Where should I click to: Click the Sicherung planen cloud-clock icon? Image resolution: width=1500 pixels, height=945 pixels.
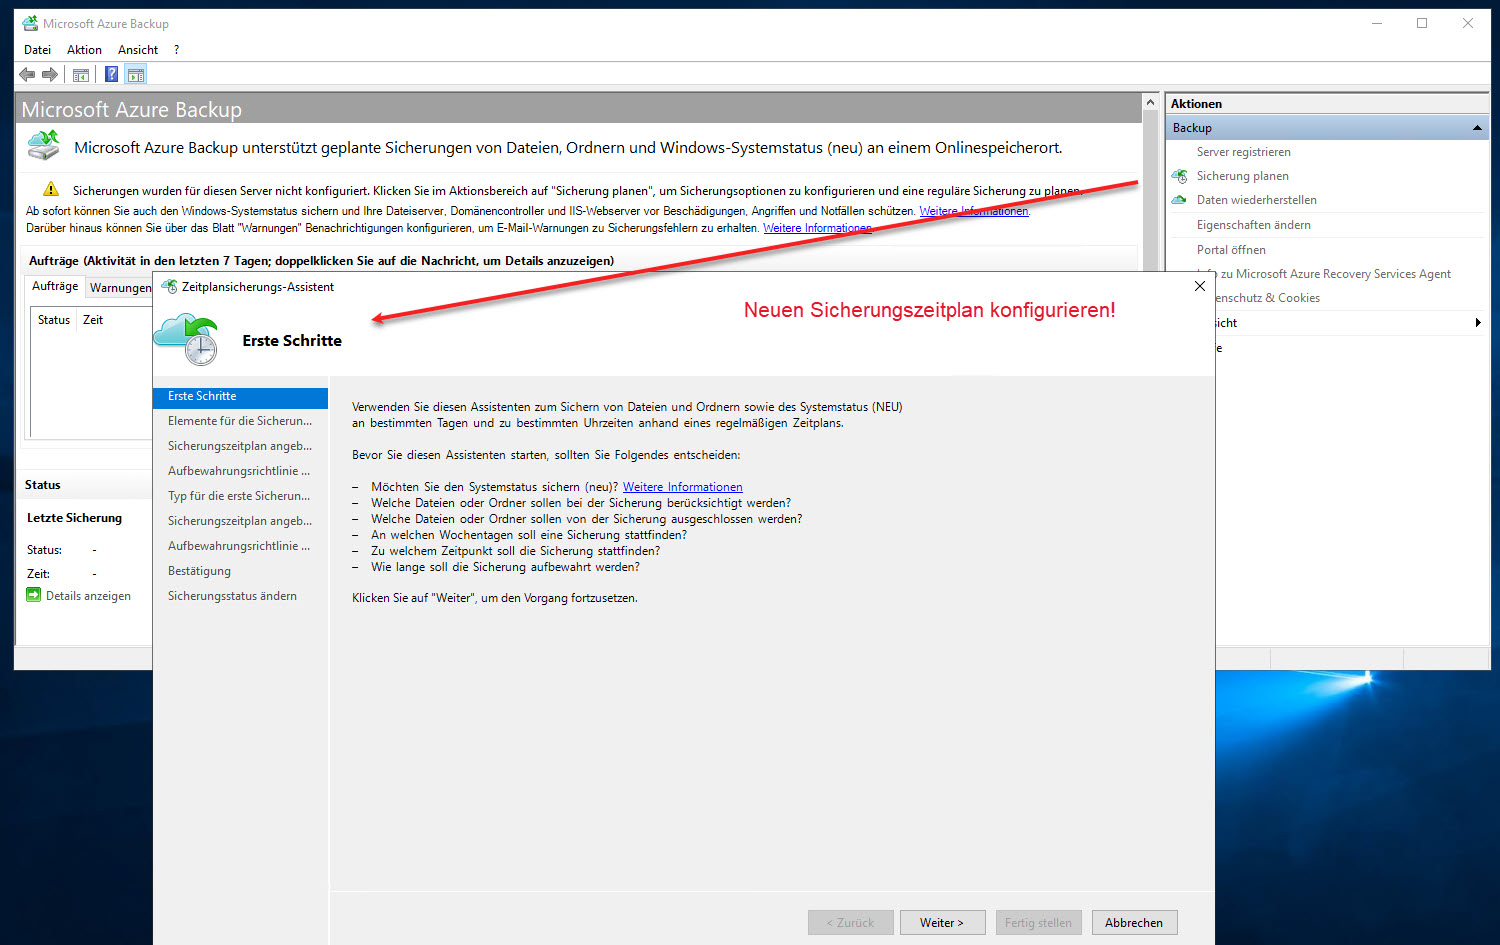1180,175
